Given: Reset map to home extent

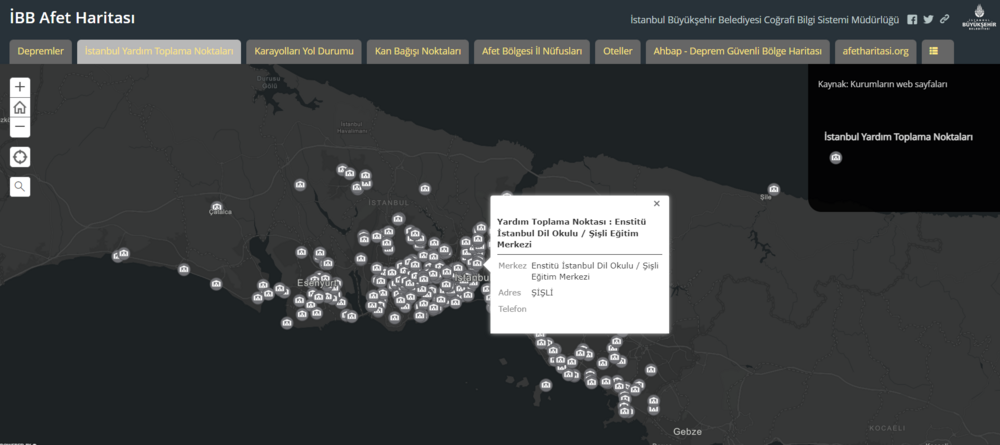Looking at the screenshot, I should (21, 108).
